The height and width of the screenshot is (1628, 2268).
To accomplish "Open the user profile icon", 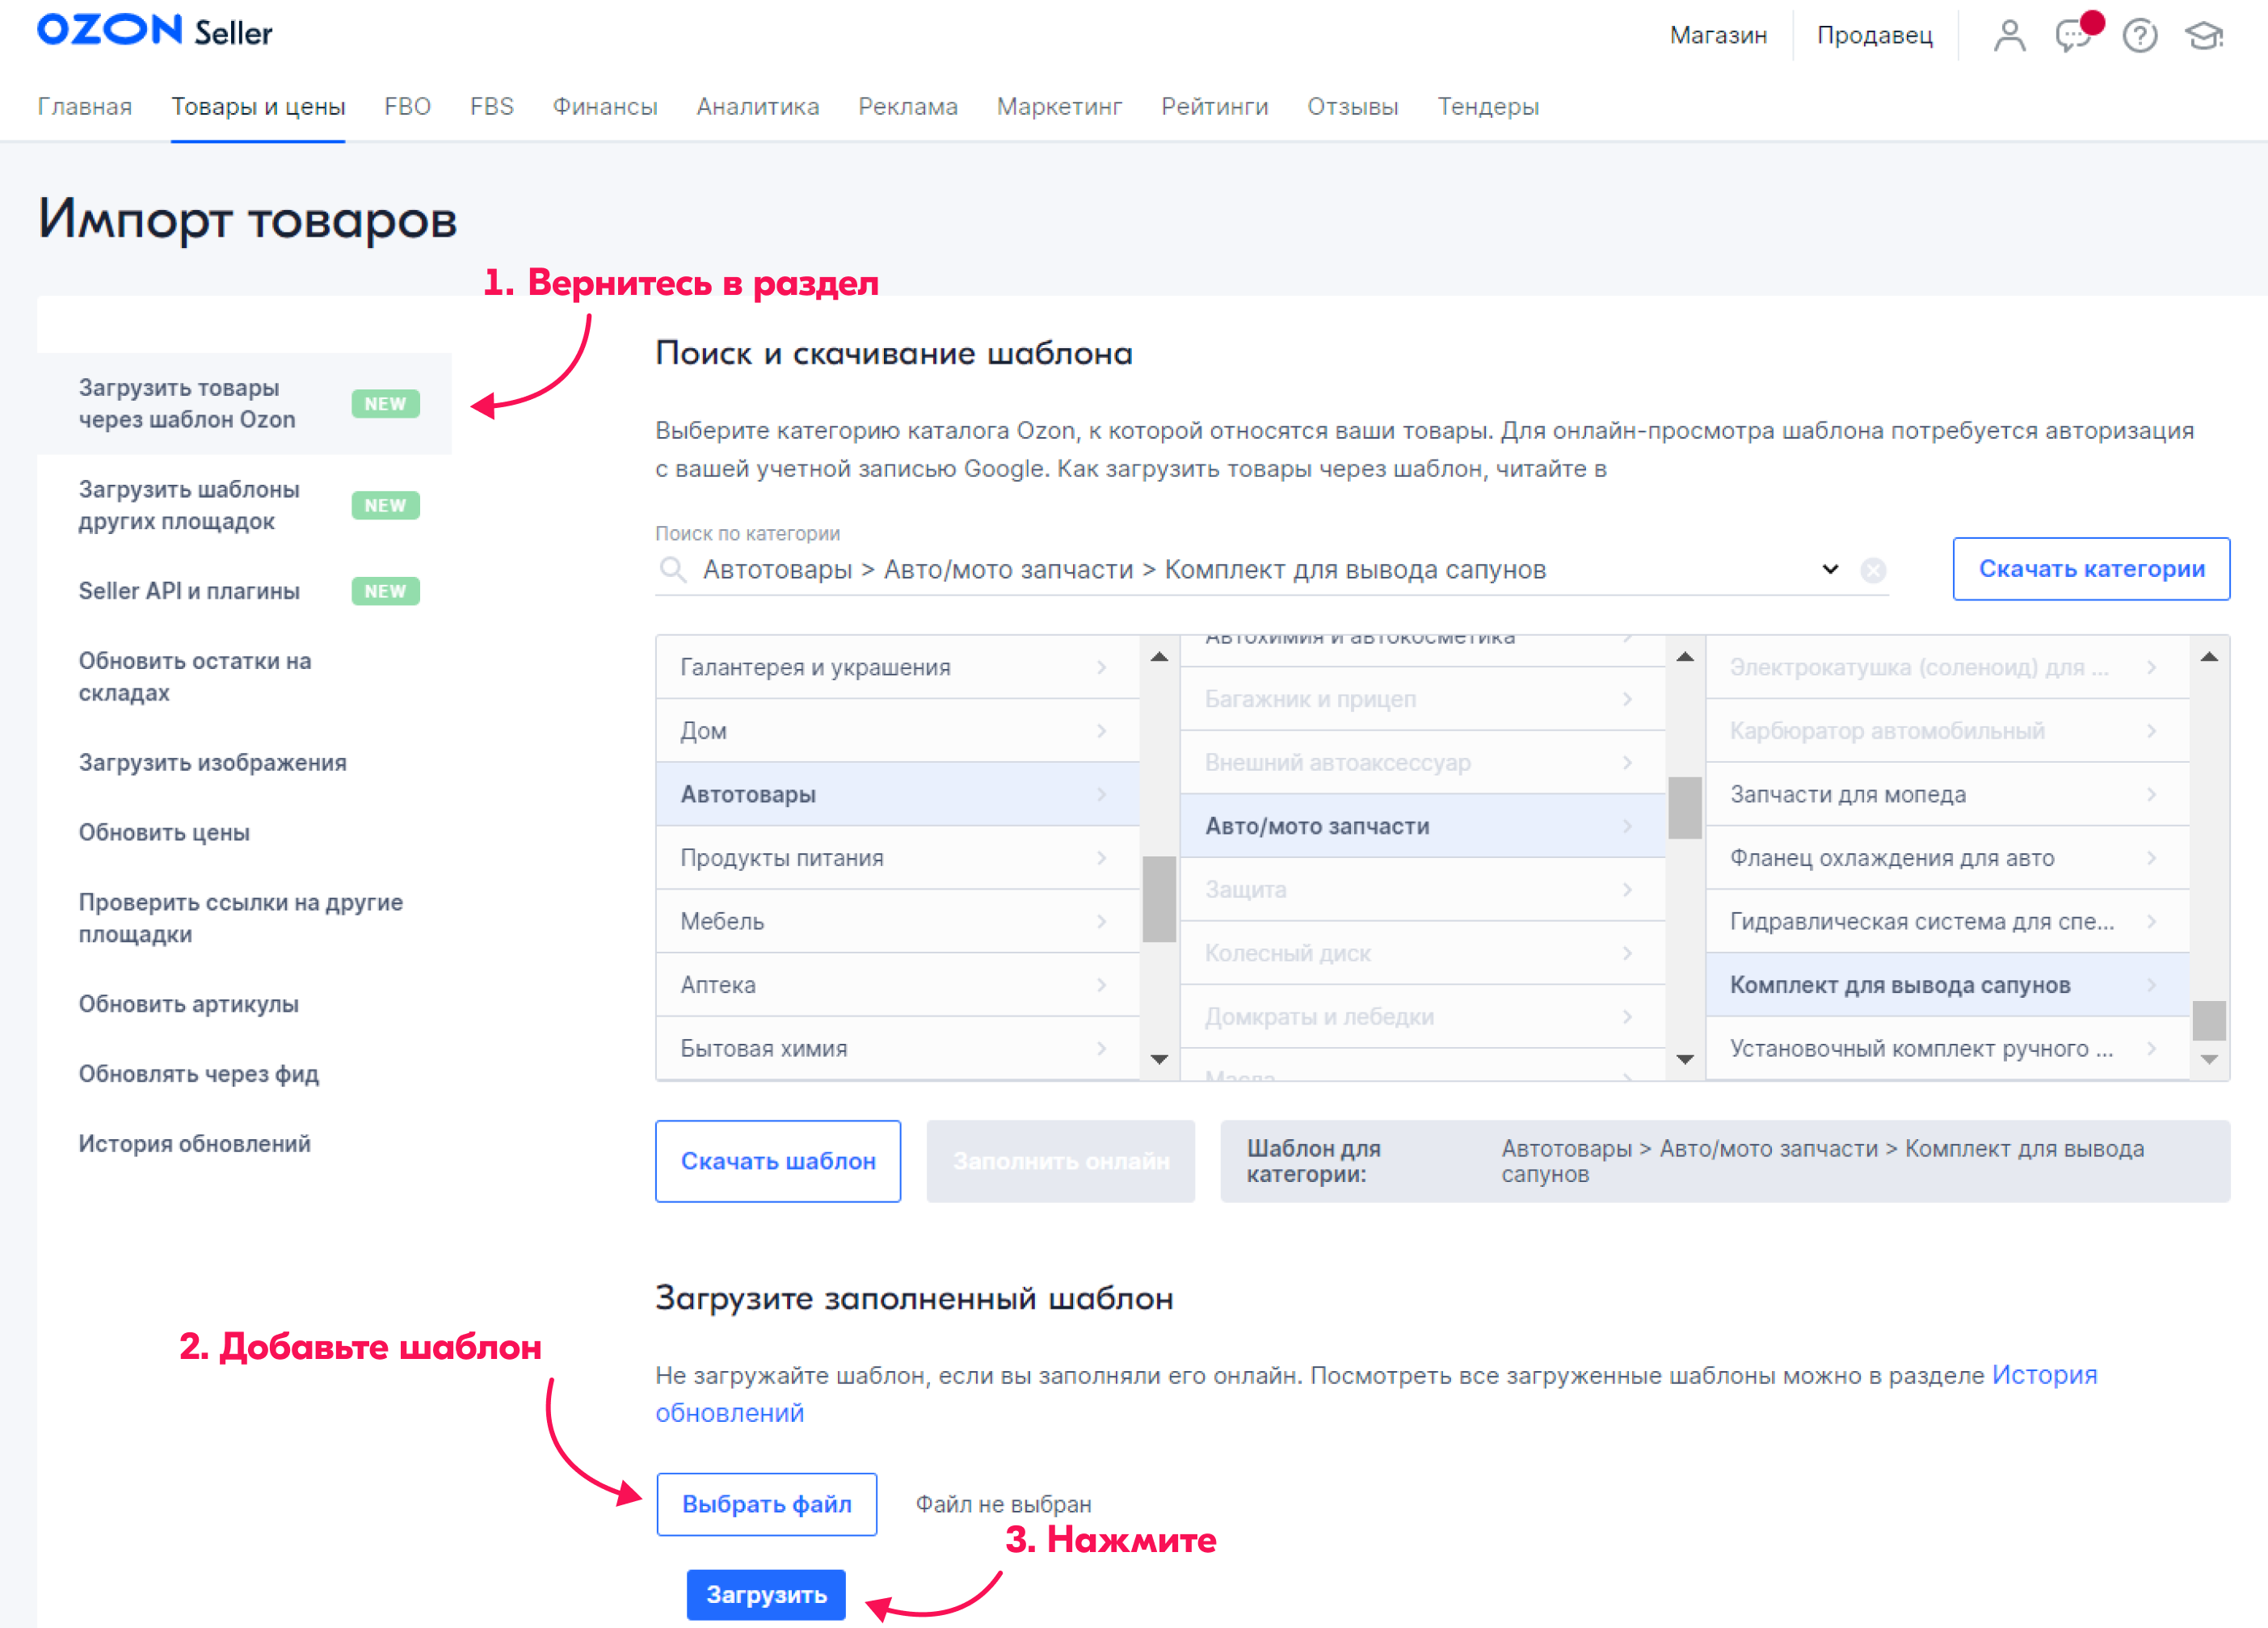I will coord(2009,35).
